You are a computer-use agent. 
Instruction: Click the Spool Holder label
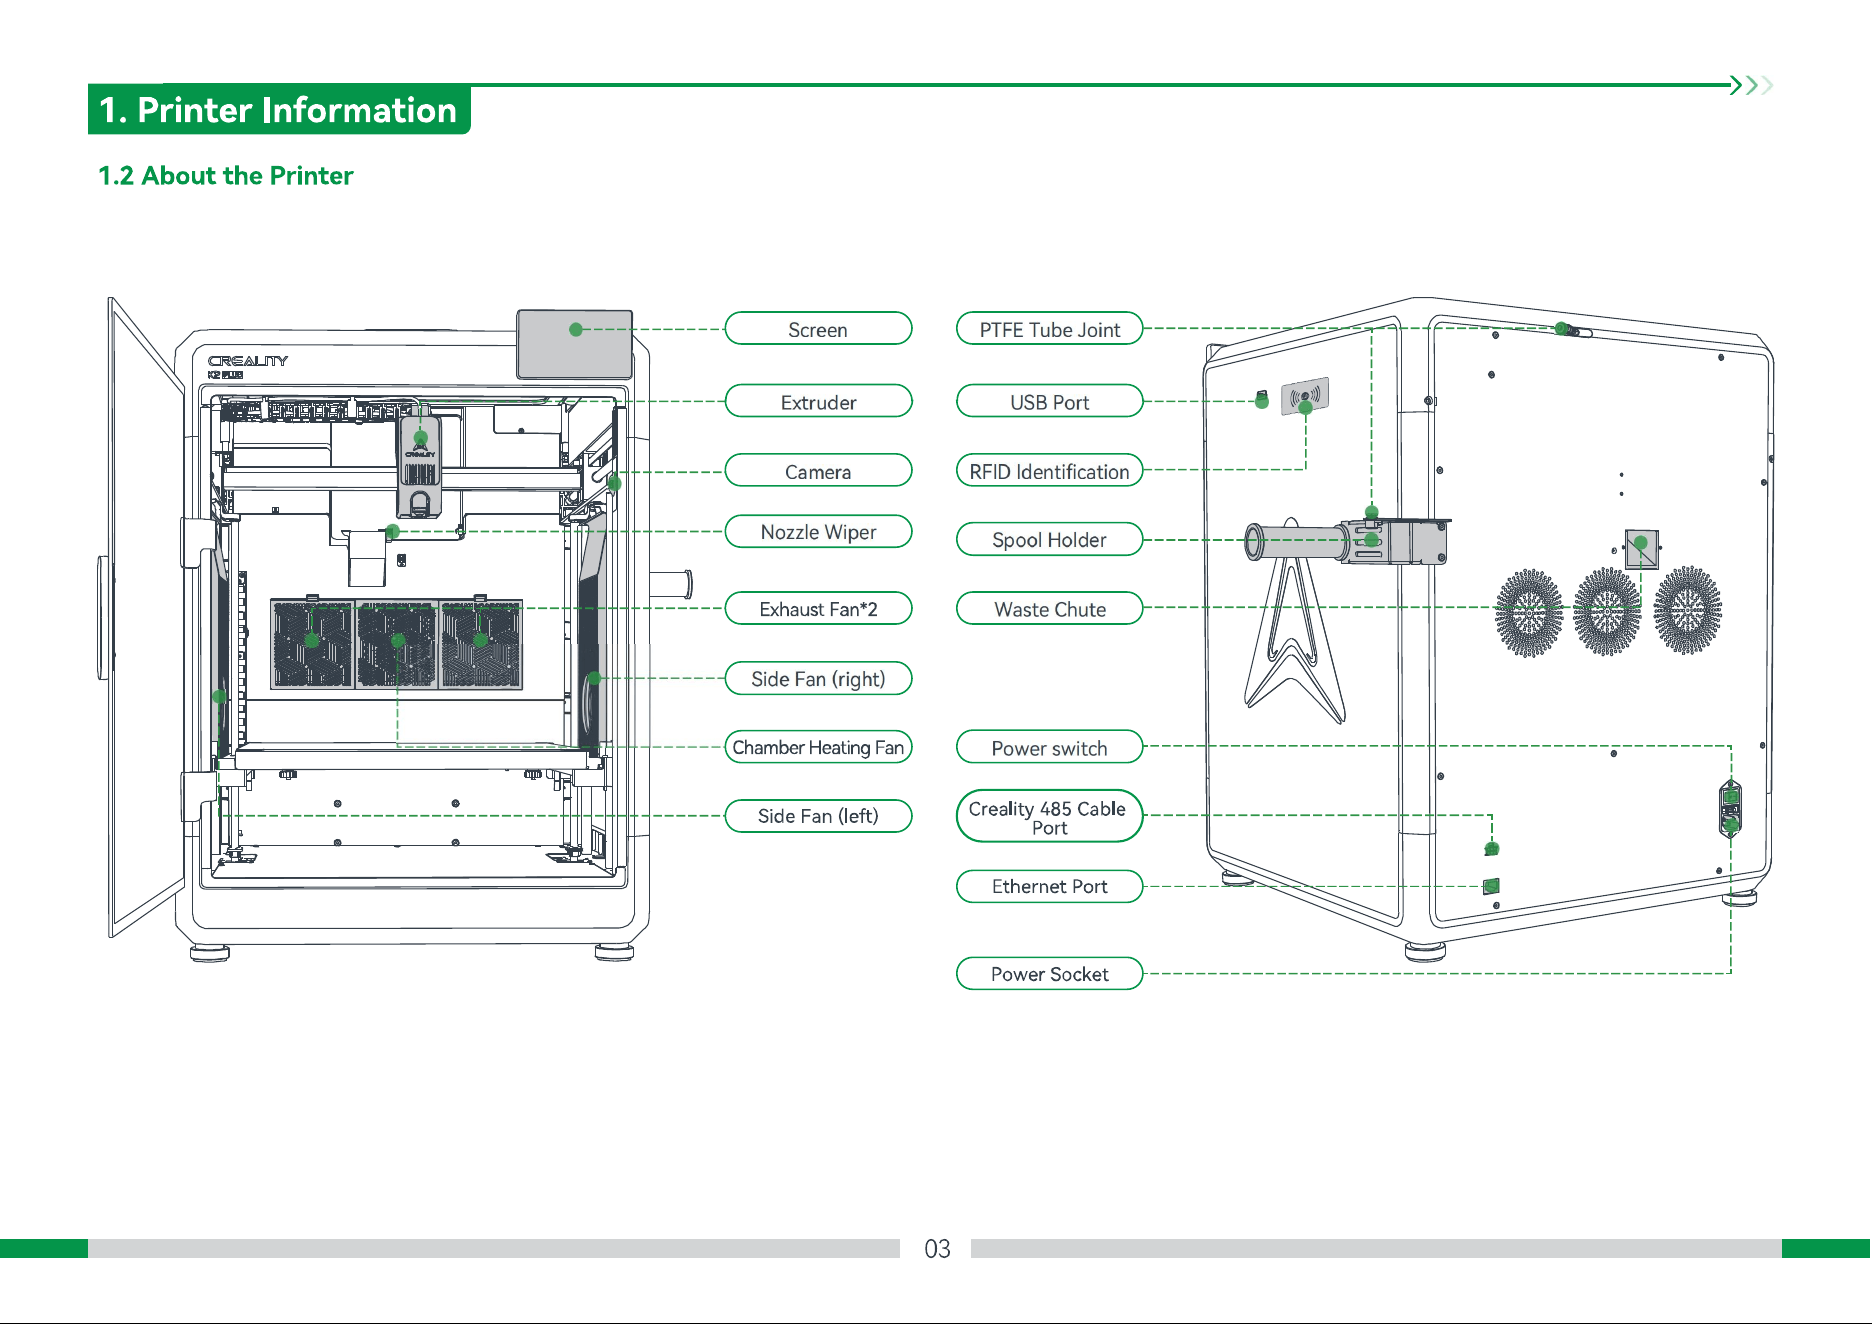pos(1049,539)
